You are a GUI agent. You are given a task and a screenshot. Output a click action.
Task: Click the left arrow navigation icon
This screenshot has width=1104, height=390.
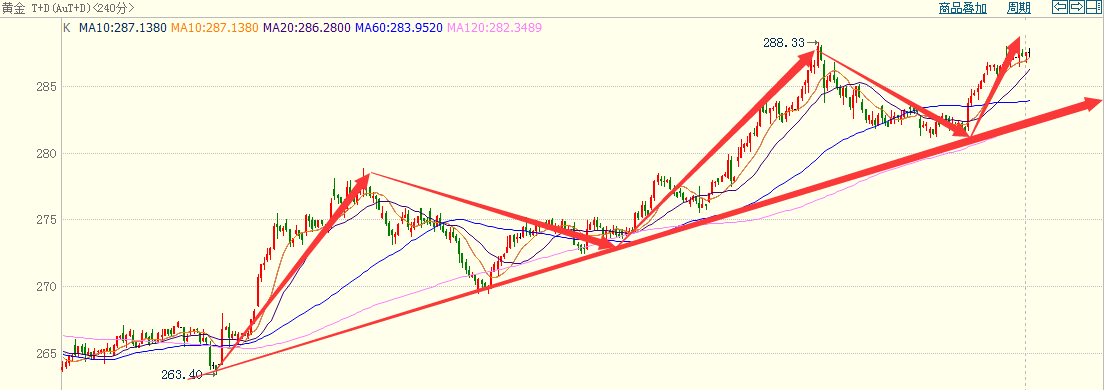[x=1060, y=8]
